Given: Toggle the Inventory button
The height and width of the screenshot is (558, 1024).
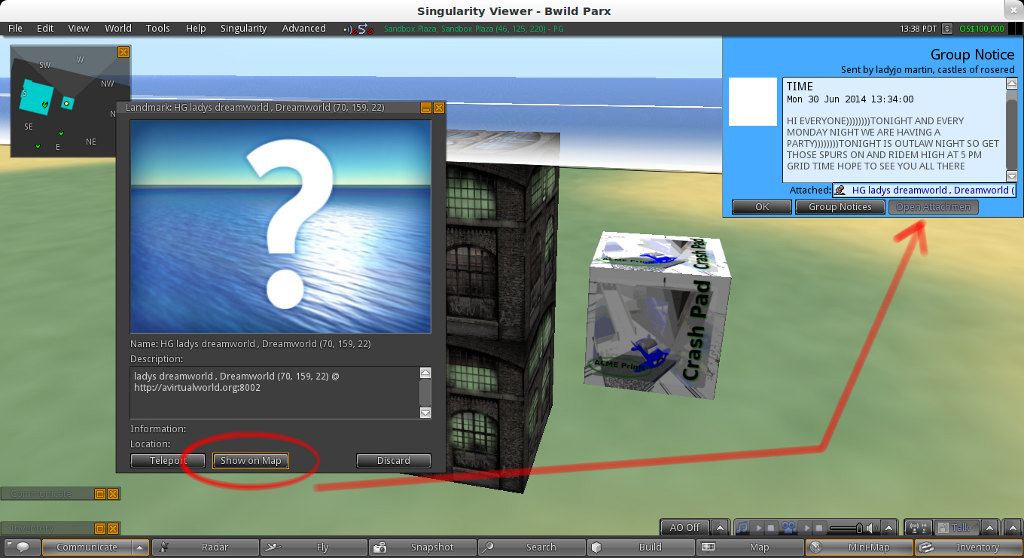Looking at the screenshot, I should tap(968, 547).
